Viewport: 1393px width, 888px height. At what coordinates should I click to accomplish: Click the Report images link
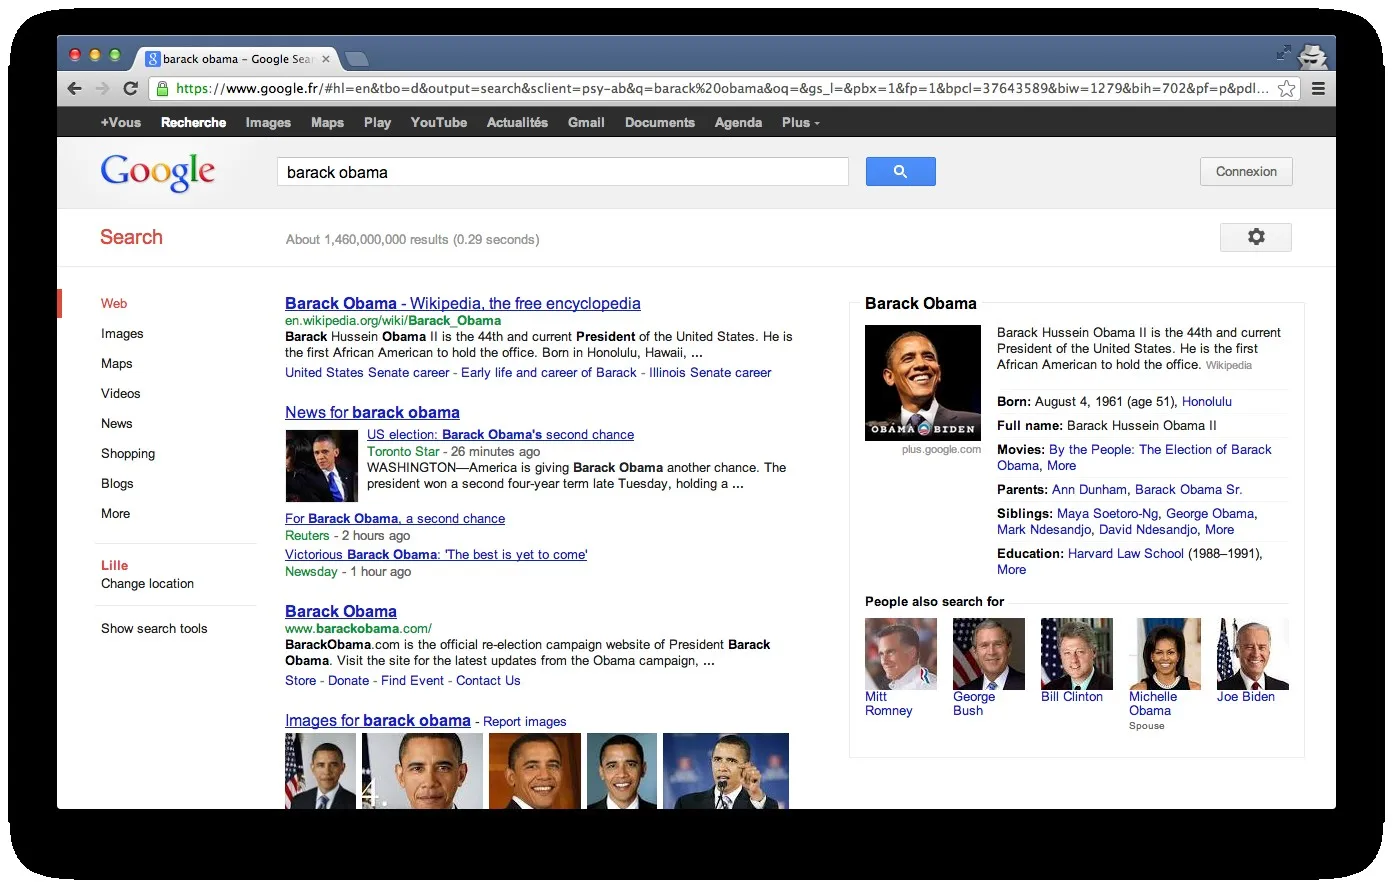[525, 721]
